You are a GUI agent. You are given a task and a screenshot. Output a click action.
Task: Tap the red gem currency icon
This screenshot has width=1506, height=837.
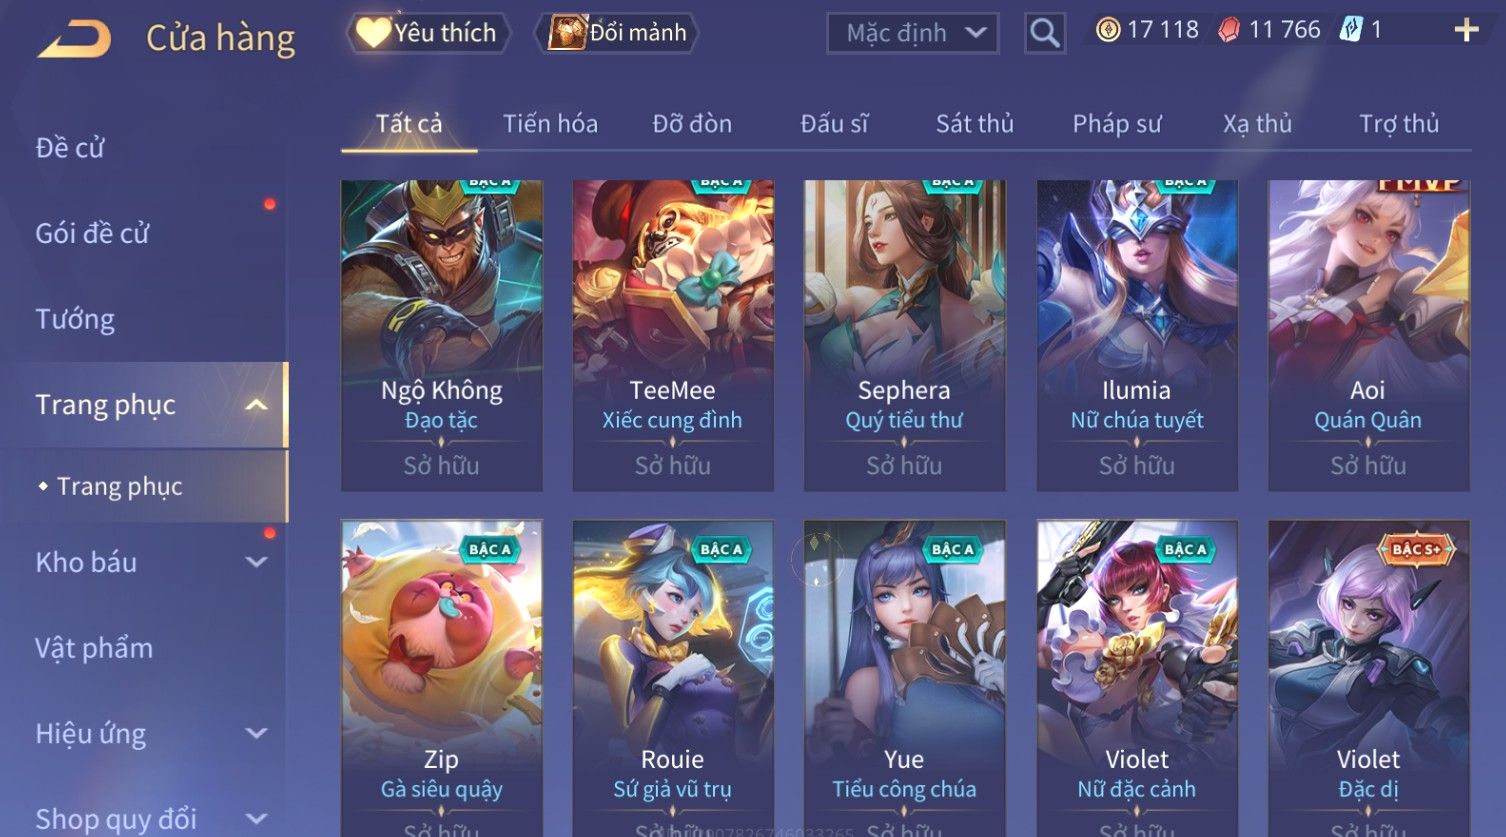click(1228, 31)
